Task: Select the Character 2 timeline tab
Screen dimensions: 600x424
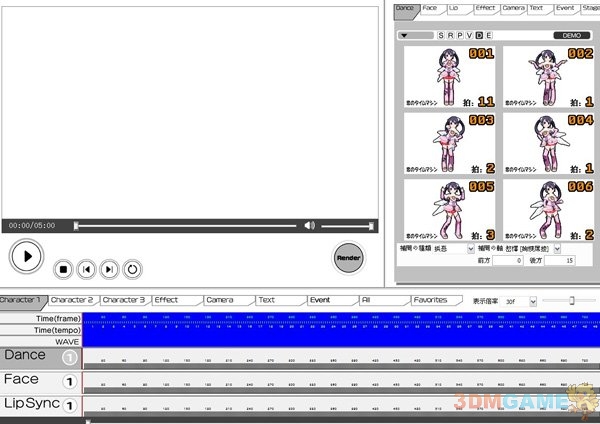Action: pos(72,299)
